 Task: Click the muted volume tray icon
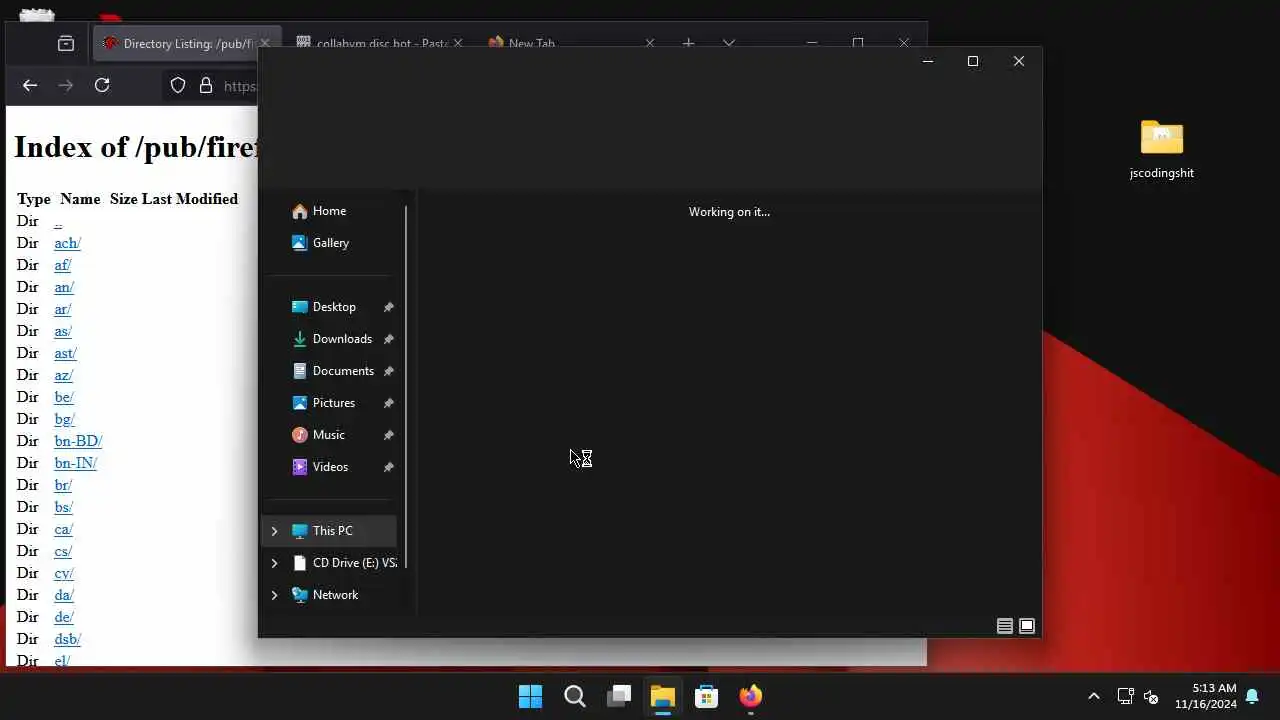tap(1151, 696)
